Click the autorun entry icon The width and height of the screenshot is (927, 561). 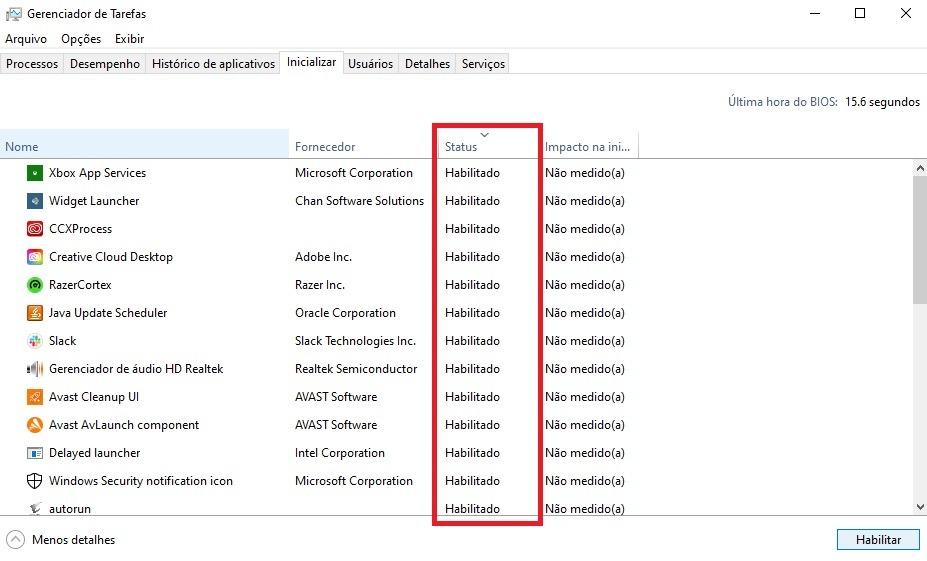pyautogui.click(x=35, y=508)
